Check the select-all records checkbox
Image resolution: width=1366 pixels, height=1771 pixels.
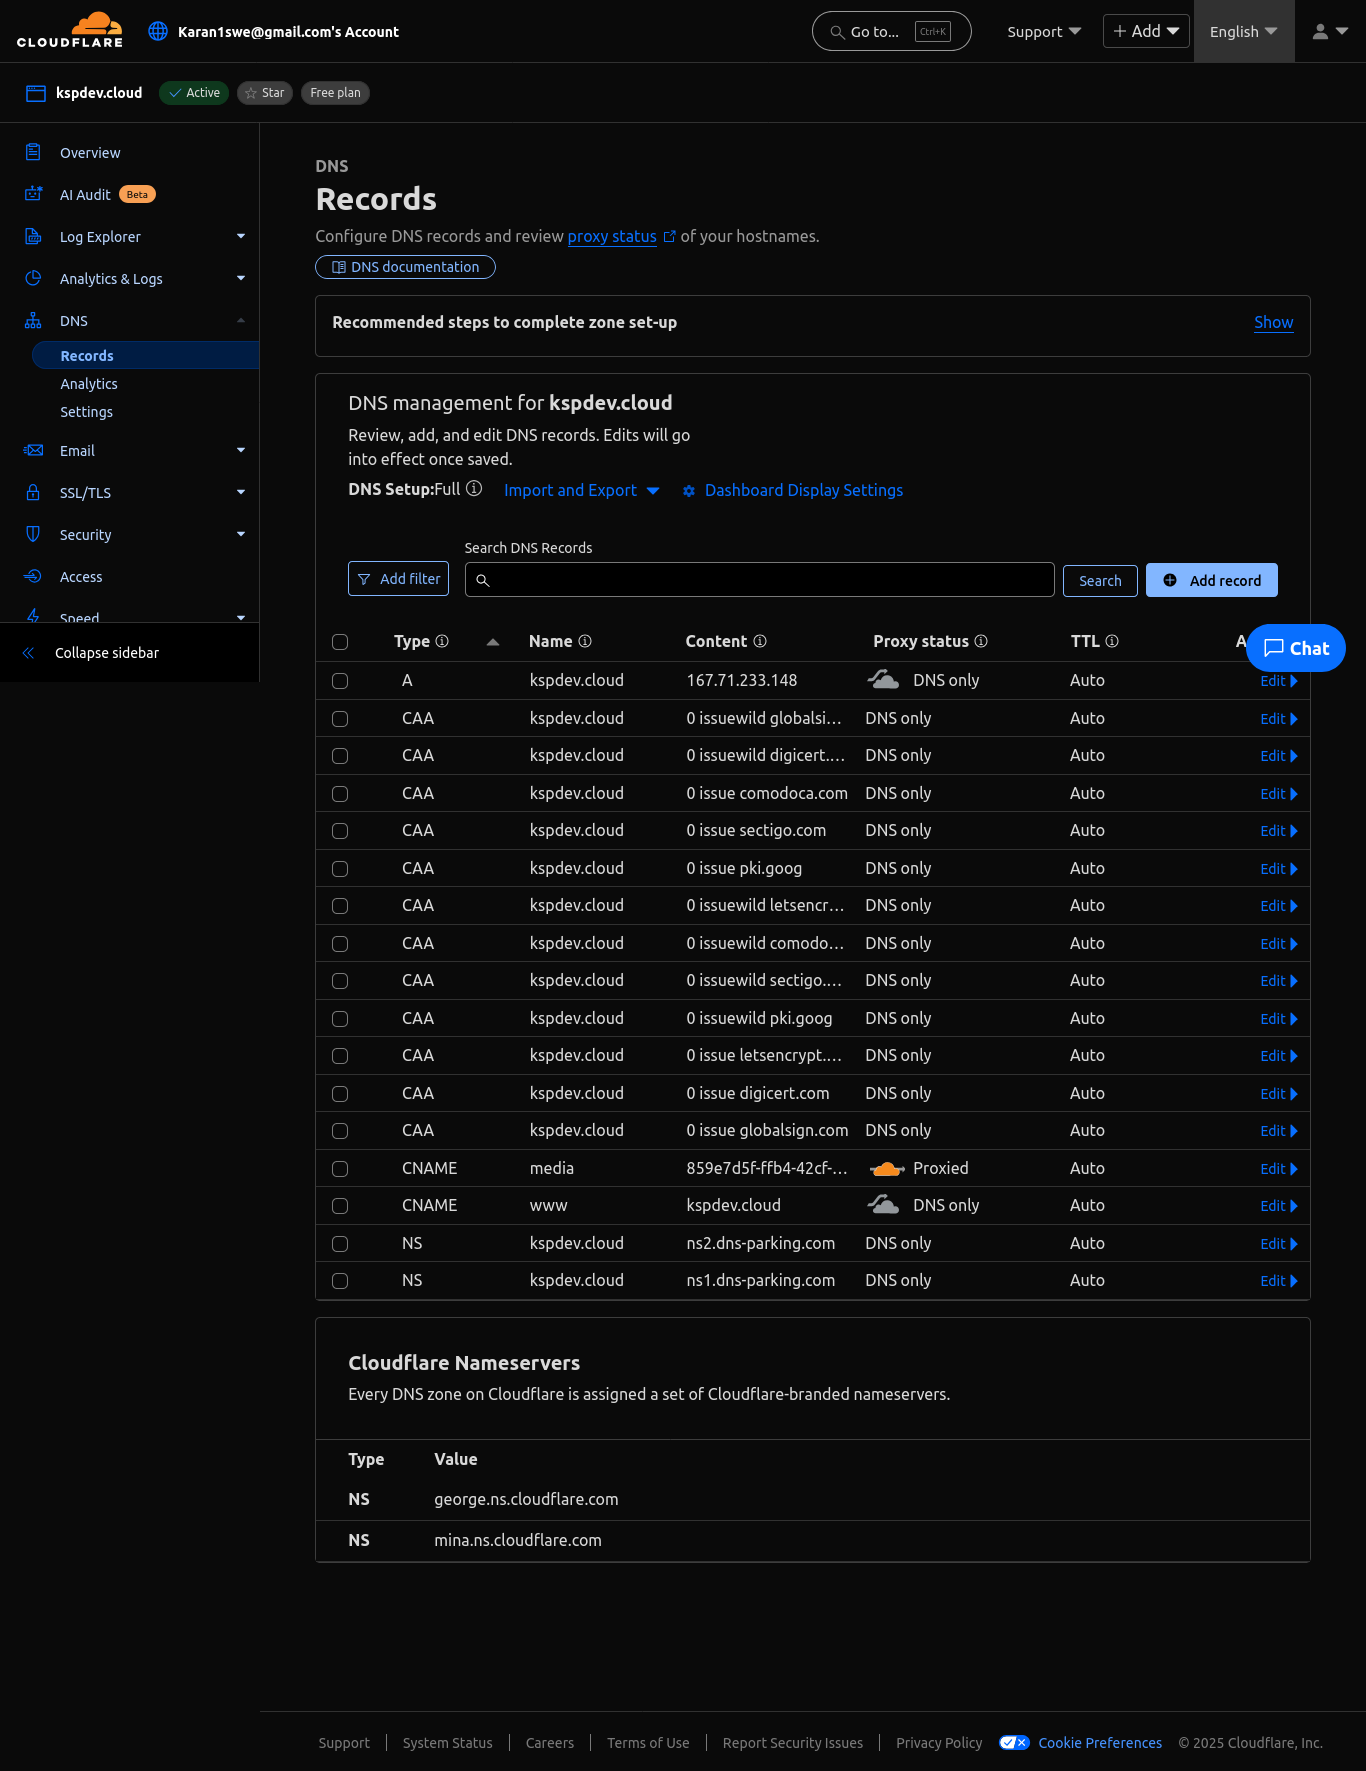[340, 642]
